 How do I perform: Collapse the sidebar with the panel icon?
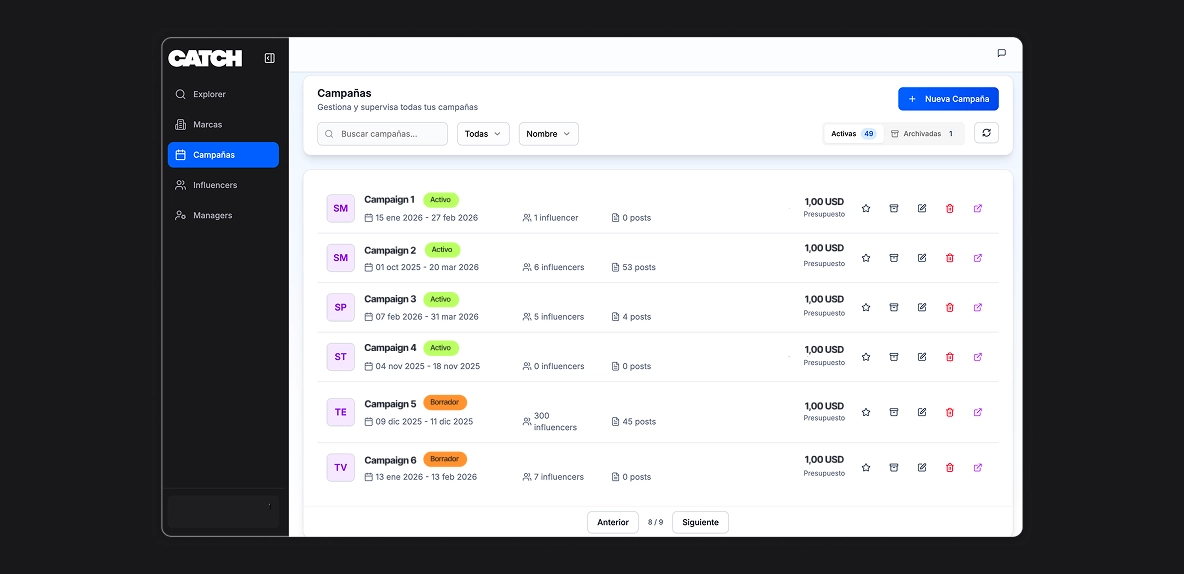[x=269, y=58]
